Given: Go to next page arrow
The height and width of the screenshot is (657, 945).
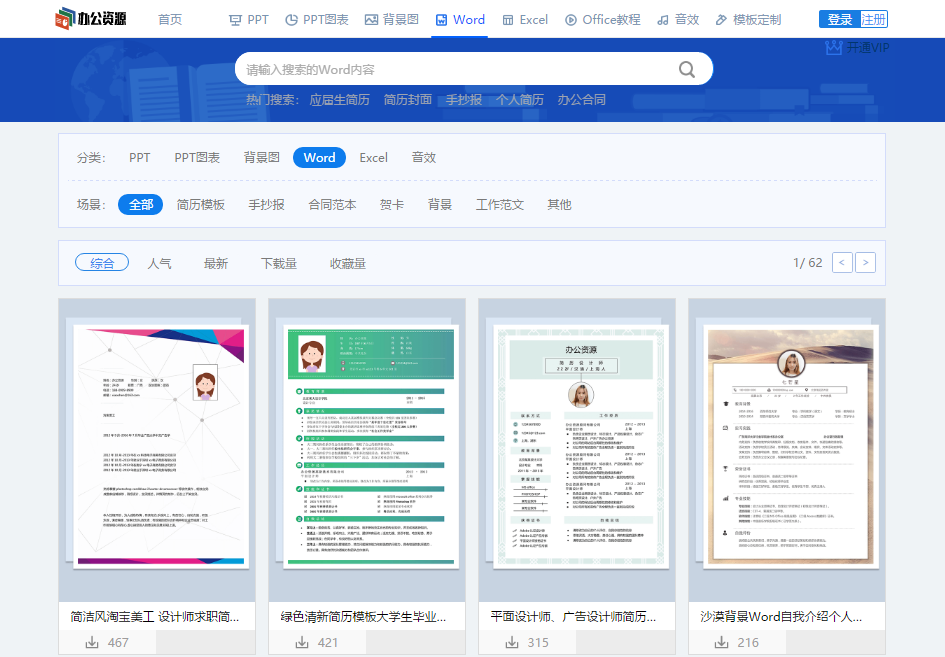Looking at the screenshot, I should coord(865,263).
